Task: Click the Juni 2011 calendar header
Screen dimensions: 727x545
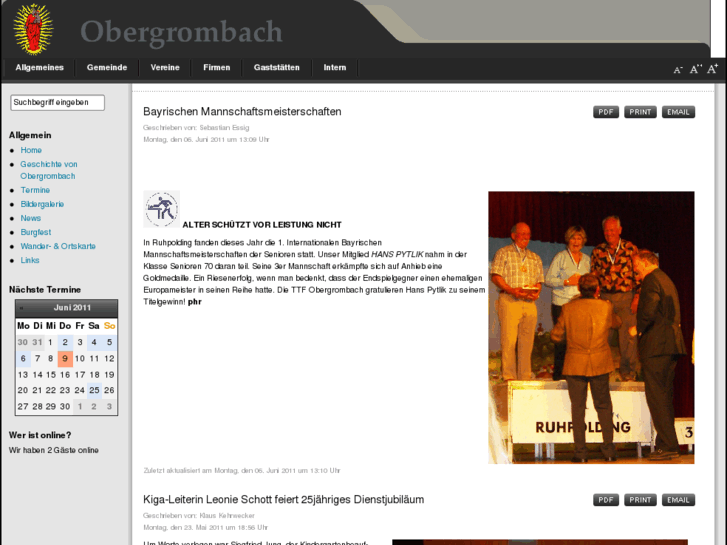Action: click(x=72, y=308)
